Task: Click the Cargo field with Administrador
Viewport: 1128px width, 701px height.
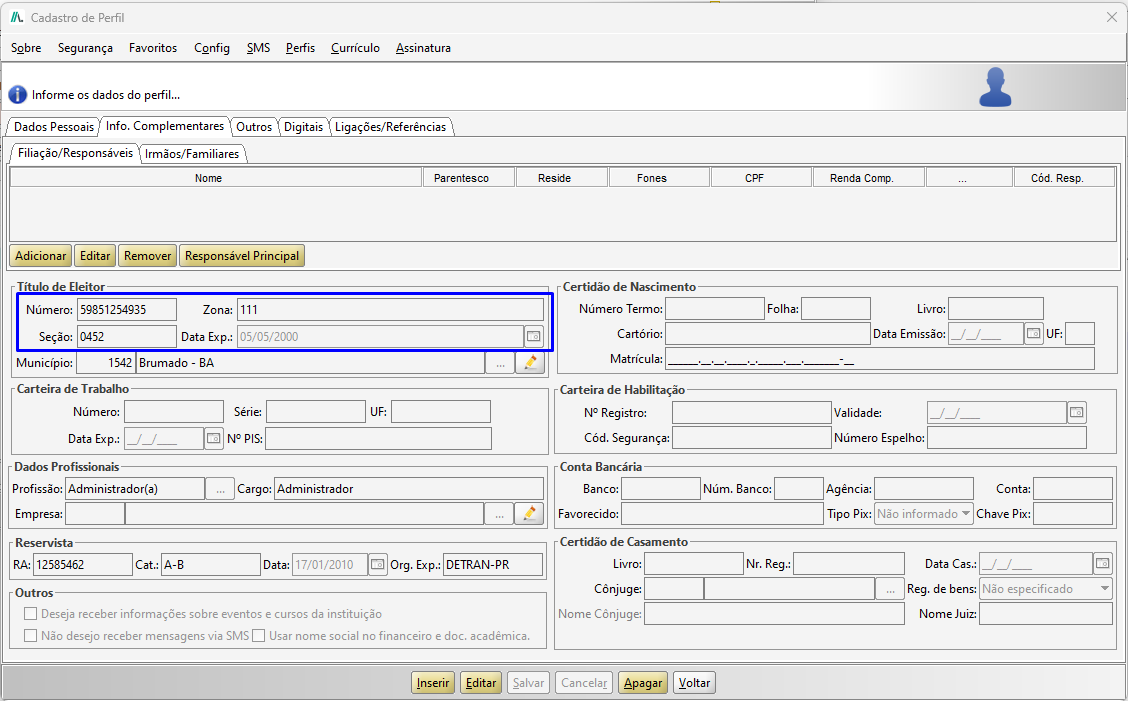Action: point(409,489)
